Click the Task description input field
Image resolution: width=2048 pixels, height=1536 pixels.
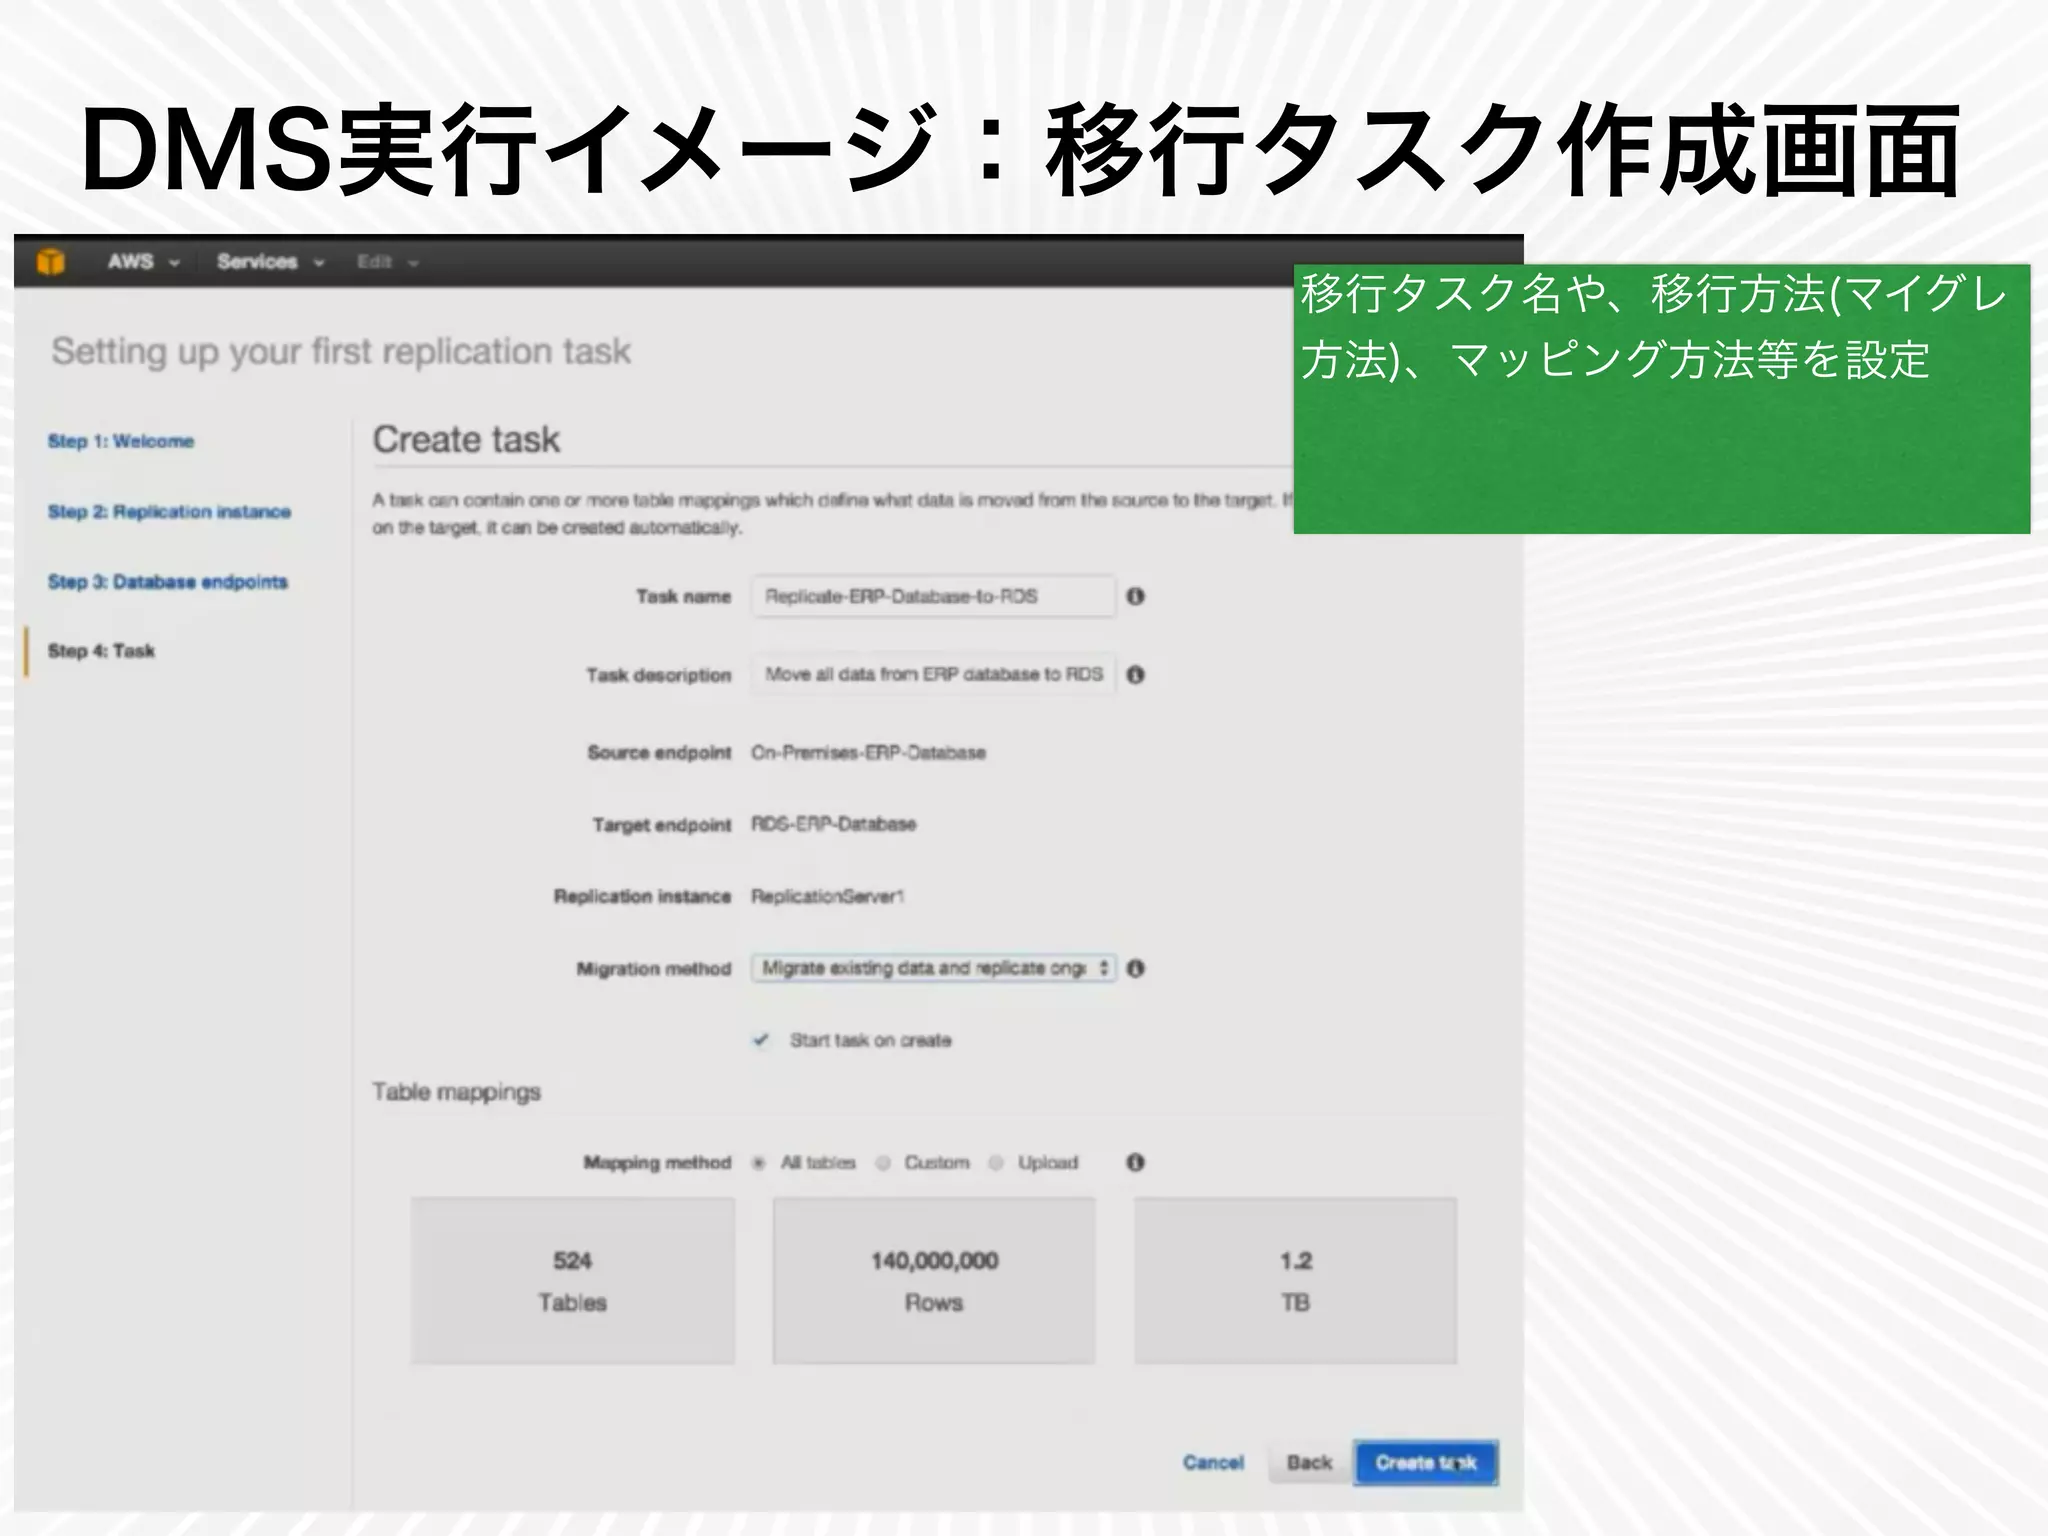tap(933, 674)
